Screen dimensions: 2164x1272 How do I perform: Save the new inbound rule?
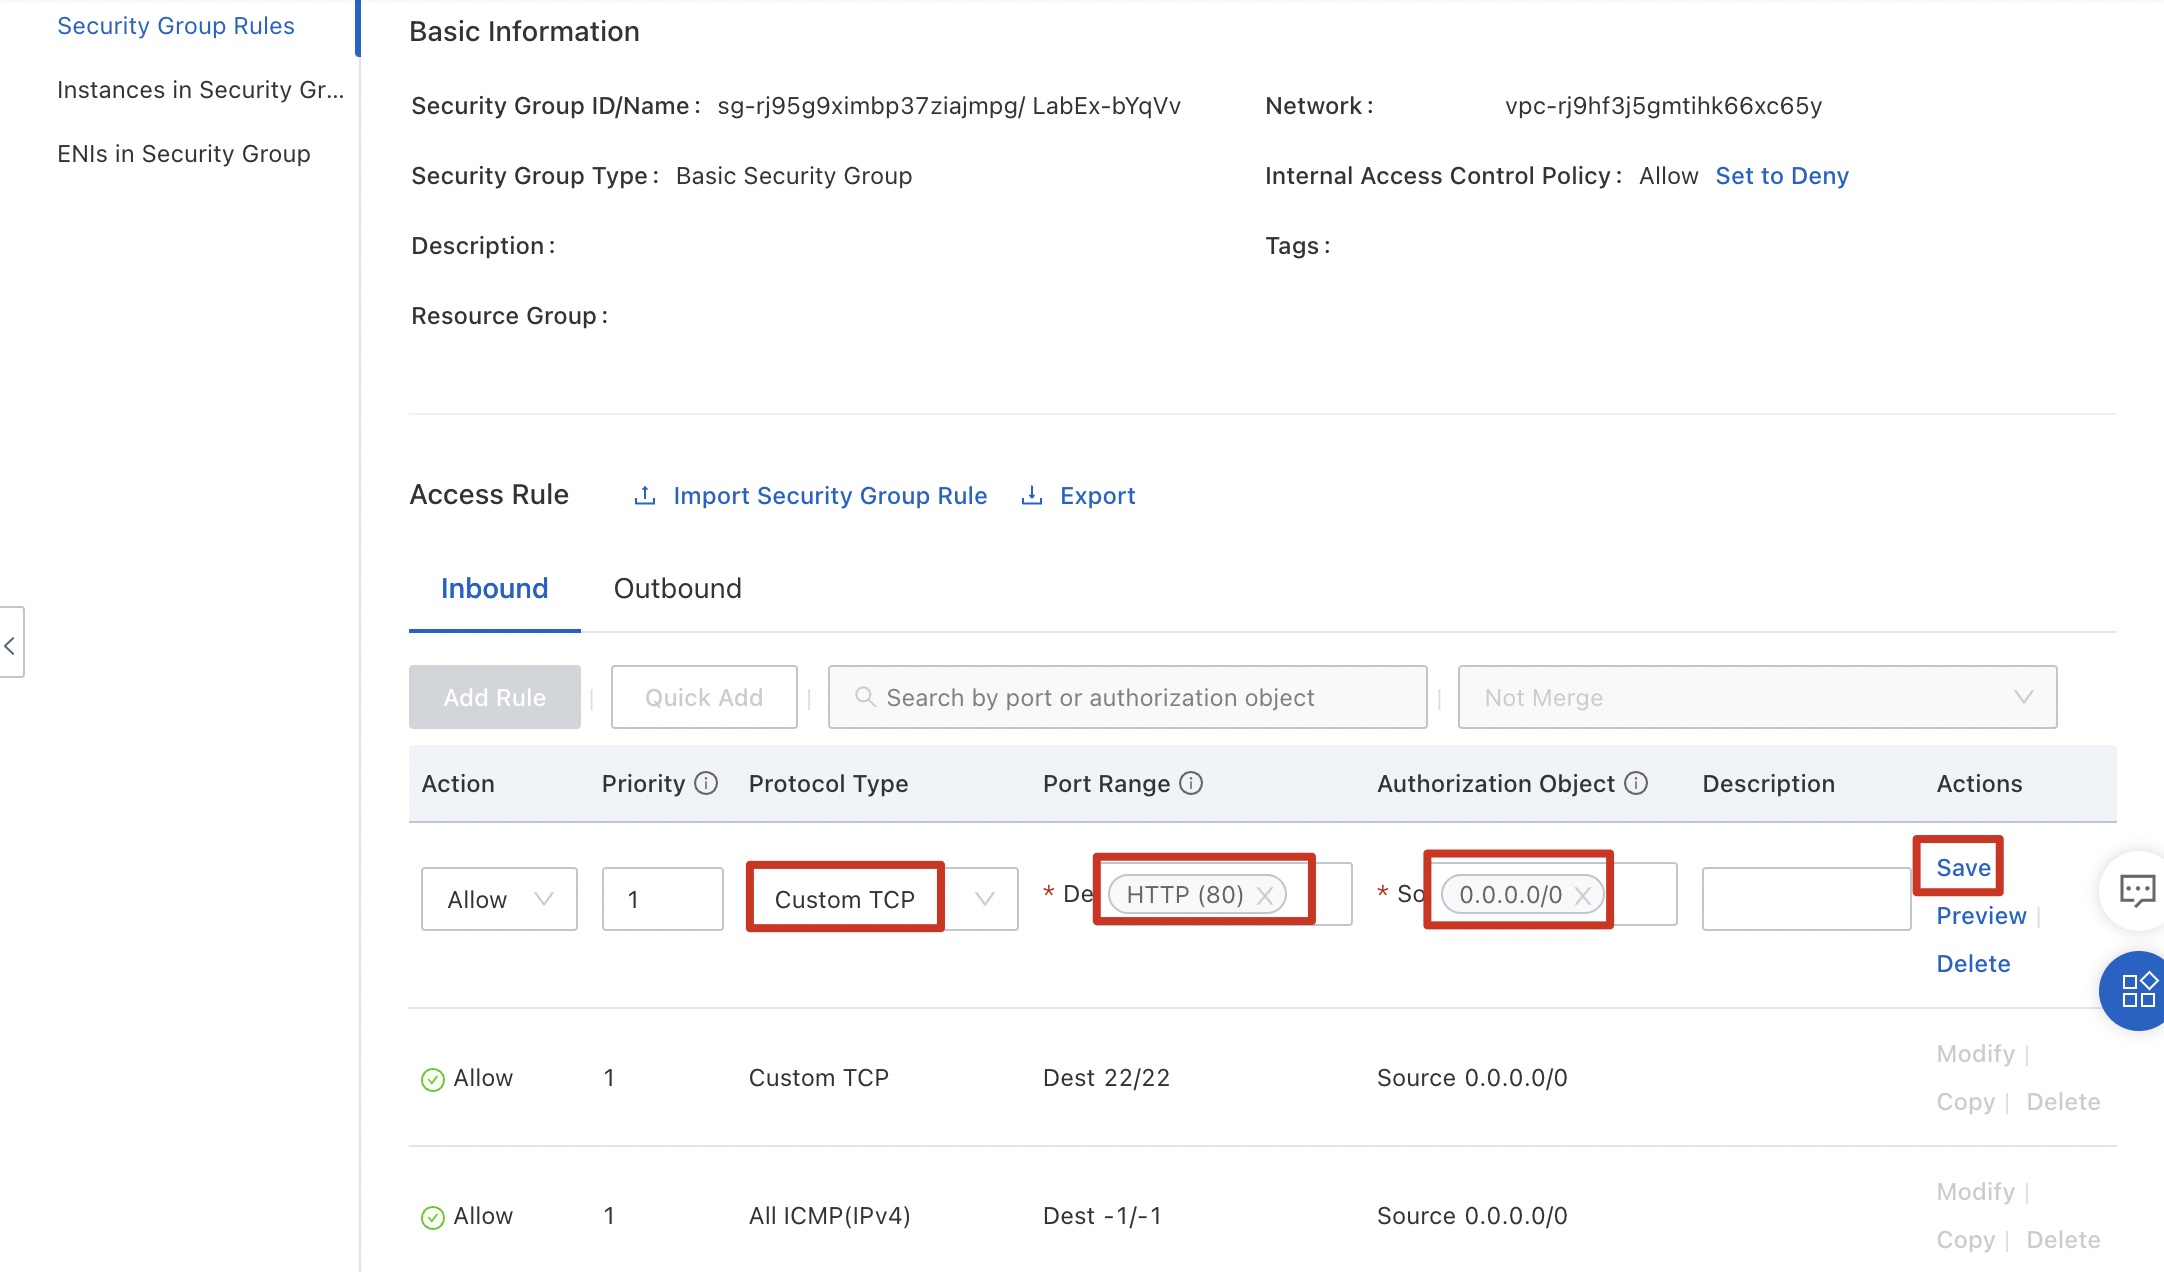coord(1963,868)
